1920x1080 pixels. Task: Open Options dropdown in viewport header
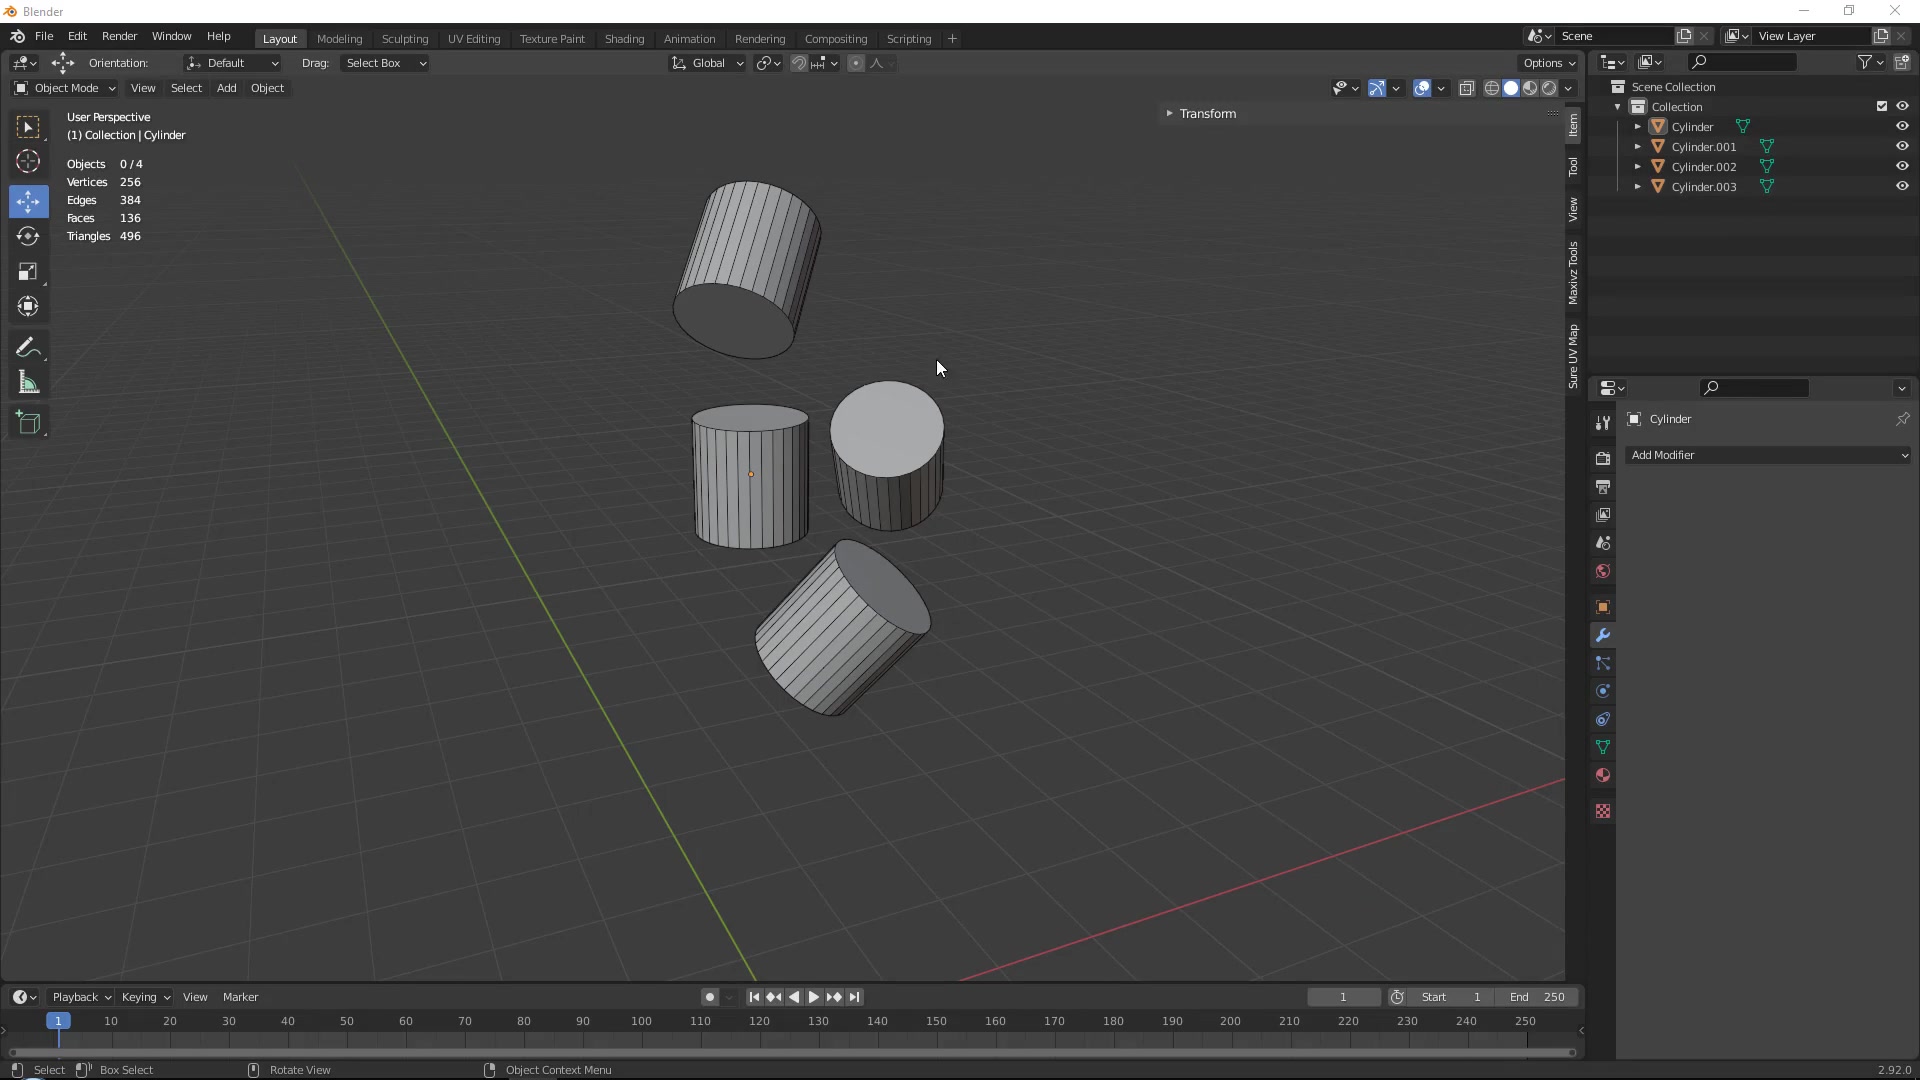(x=1549, y=63)
